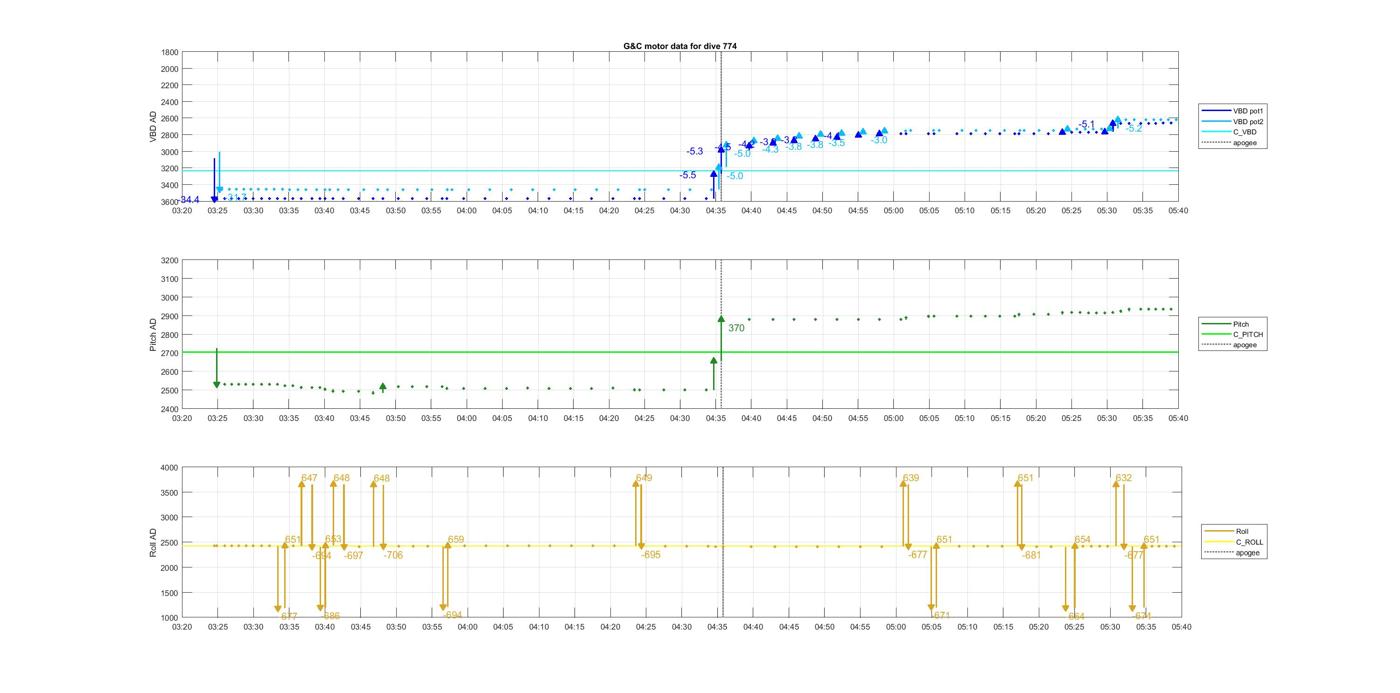
Task: Click the '2700' tick on Pitch axis
Action: pyautogui.click(x=169, y=353)
